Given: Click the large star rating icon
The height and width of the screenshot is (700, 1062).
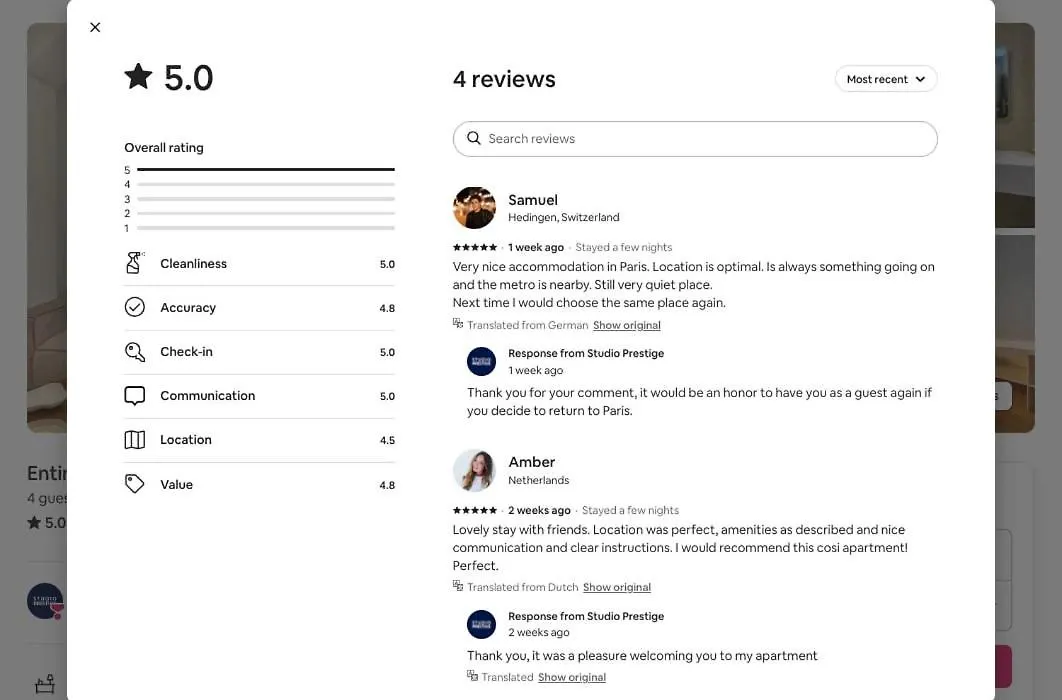Looking at the screenshot, I should (139, 76).
